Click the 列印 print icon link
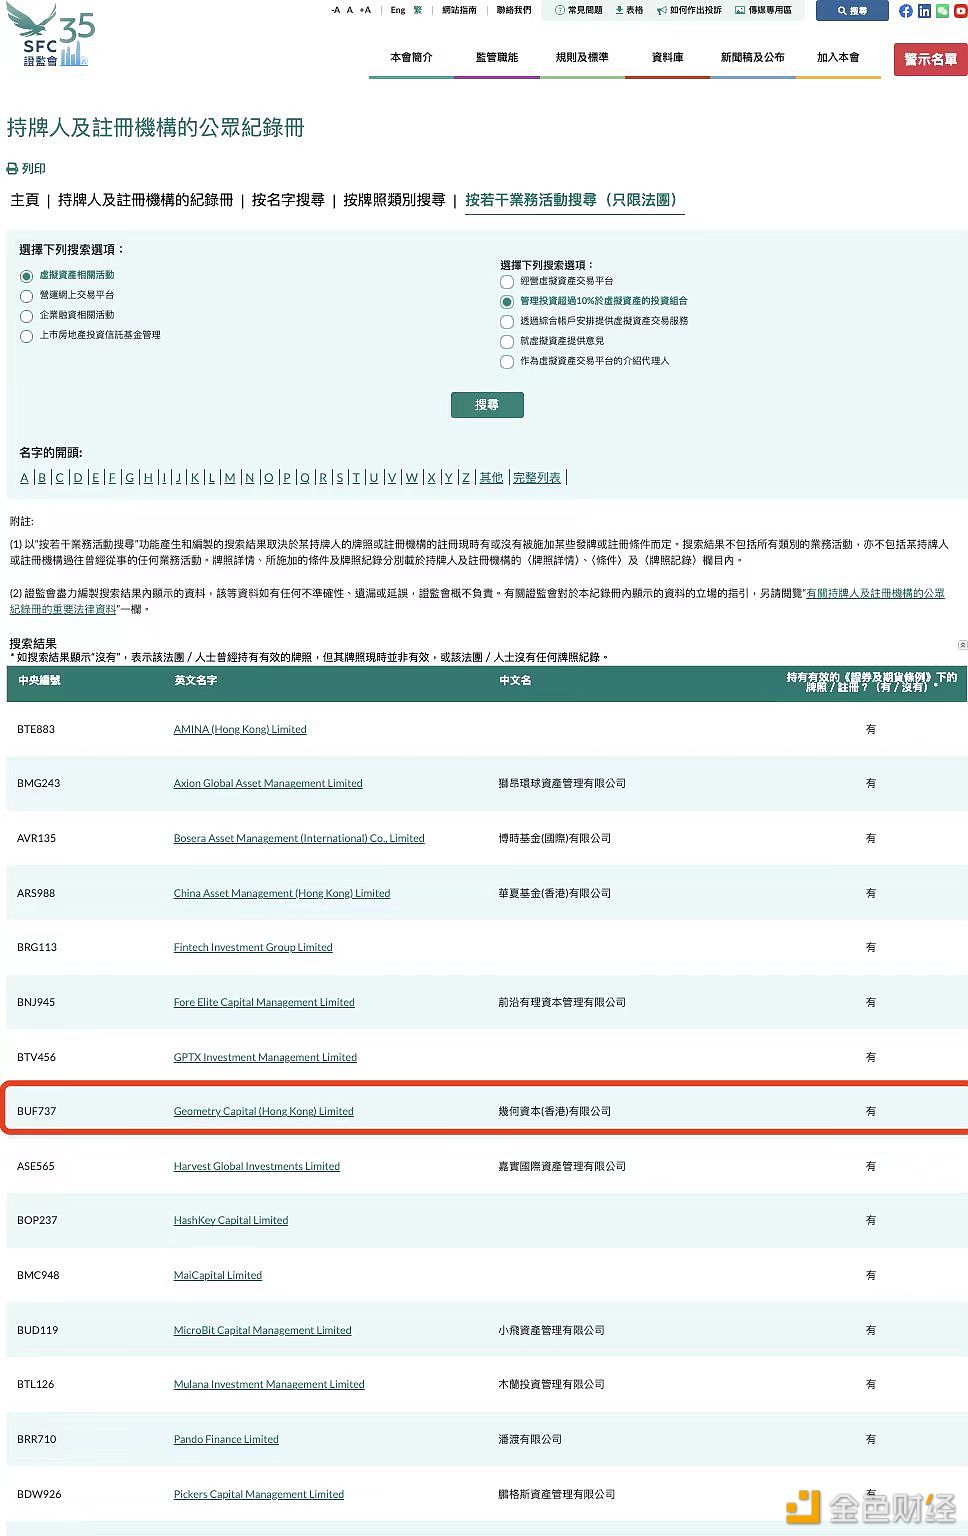 26,169
